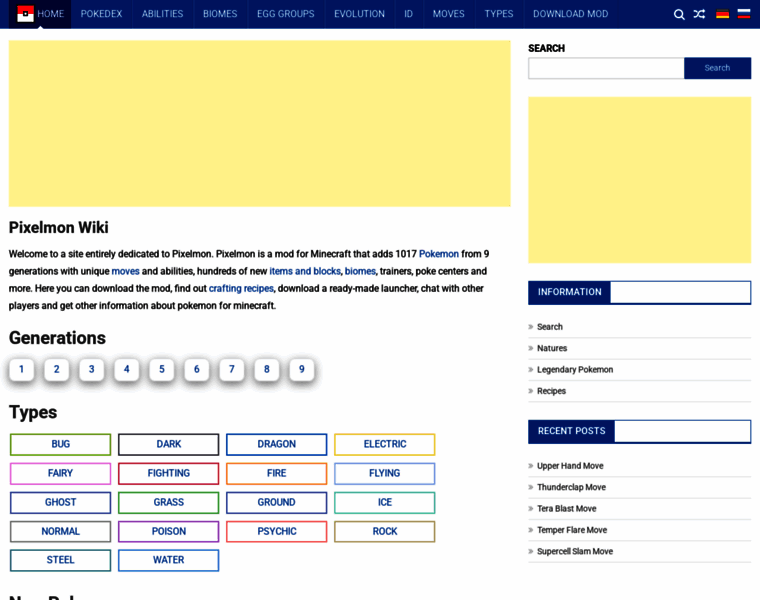Viewport: 760px width, 600px height.
Task: Open the Fighting type button
Action: [169, 474]
